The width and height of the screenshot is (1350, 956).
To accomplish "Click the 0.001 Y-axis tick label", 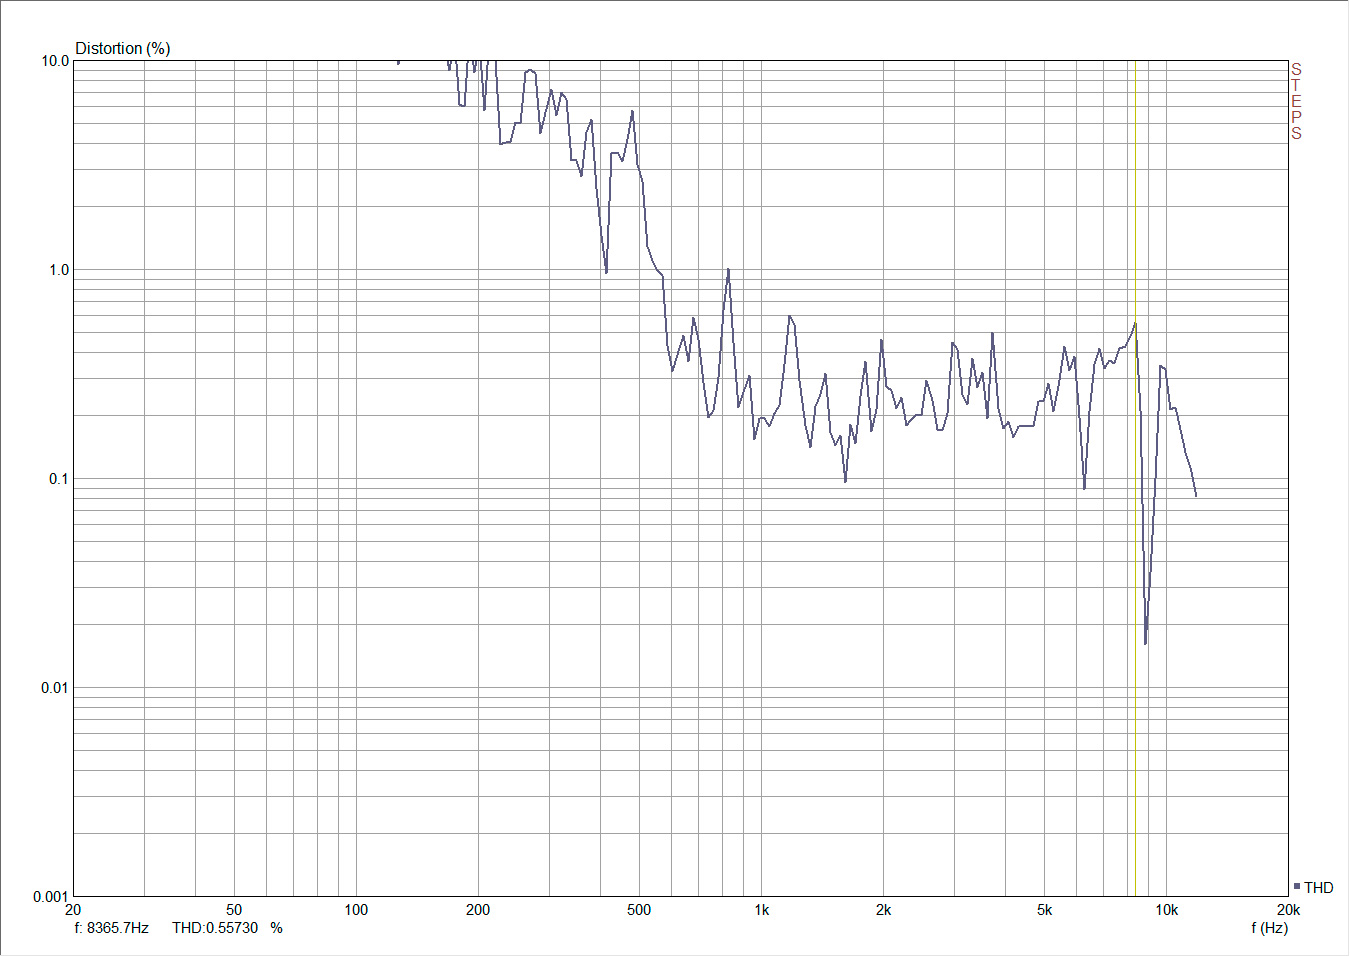I will pos(52,896).
